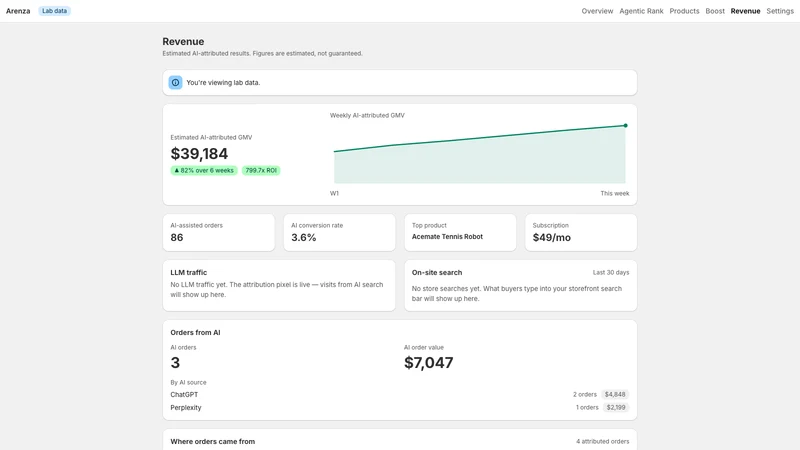Click the Lab data badge
This screenshot has height=450, width=800.
(54, 11)
